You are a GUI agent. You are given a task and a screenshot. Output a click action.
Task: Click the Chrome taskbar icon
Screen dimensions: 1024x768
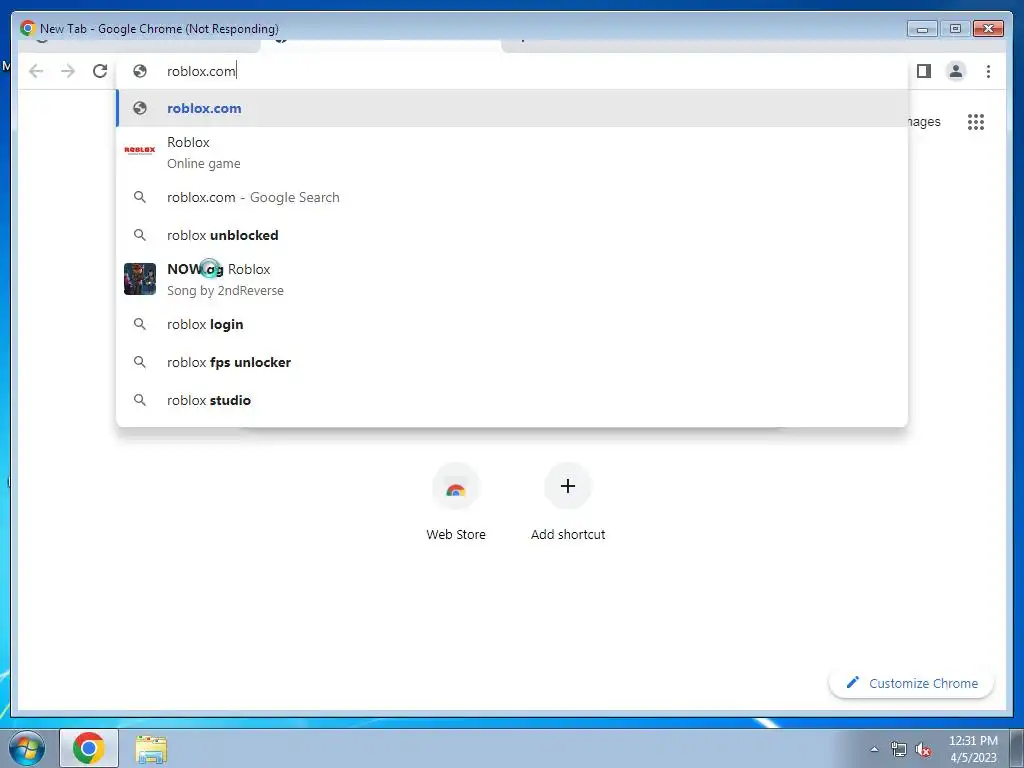[x=89, y=748]
